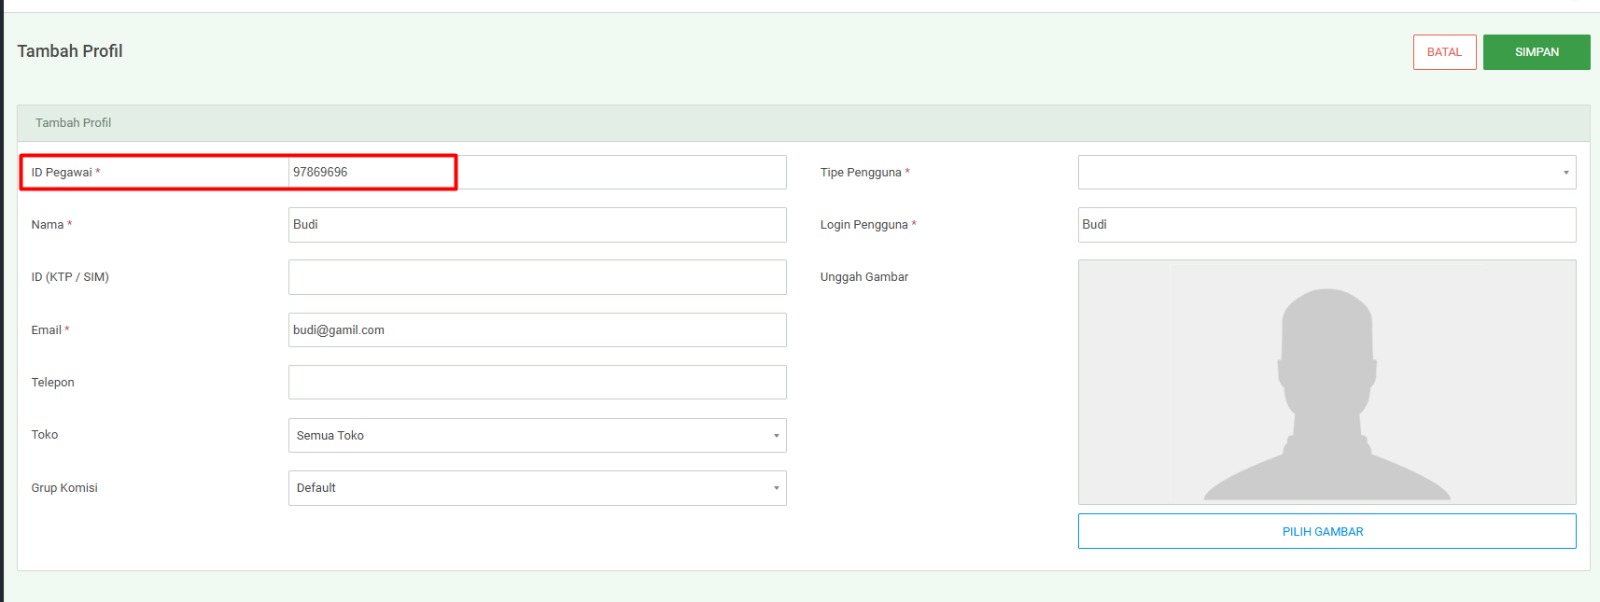Click the Grup Komisi label text
1600x602 pixels.
pos(64,488)
